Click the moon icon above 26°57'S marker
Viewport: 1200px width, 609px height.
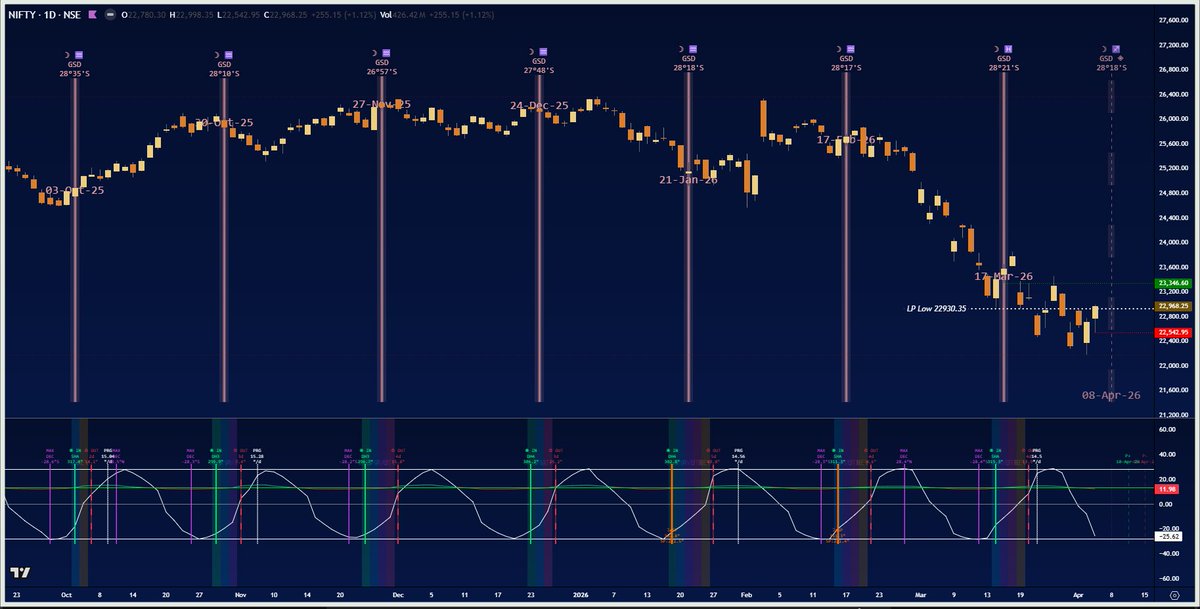374,51
